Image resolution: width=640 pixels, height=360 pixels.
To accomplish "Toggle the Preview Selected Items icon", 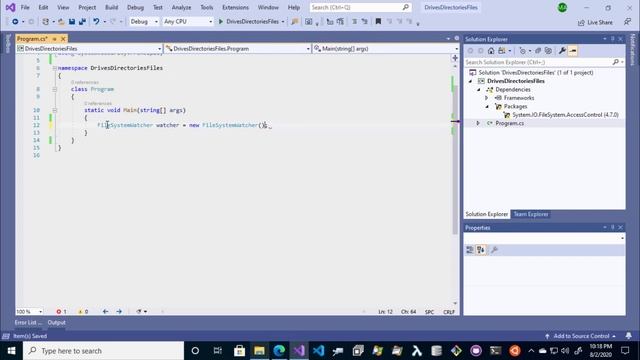I will coord(573,51).
